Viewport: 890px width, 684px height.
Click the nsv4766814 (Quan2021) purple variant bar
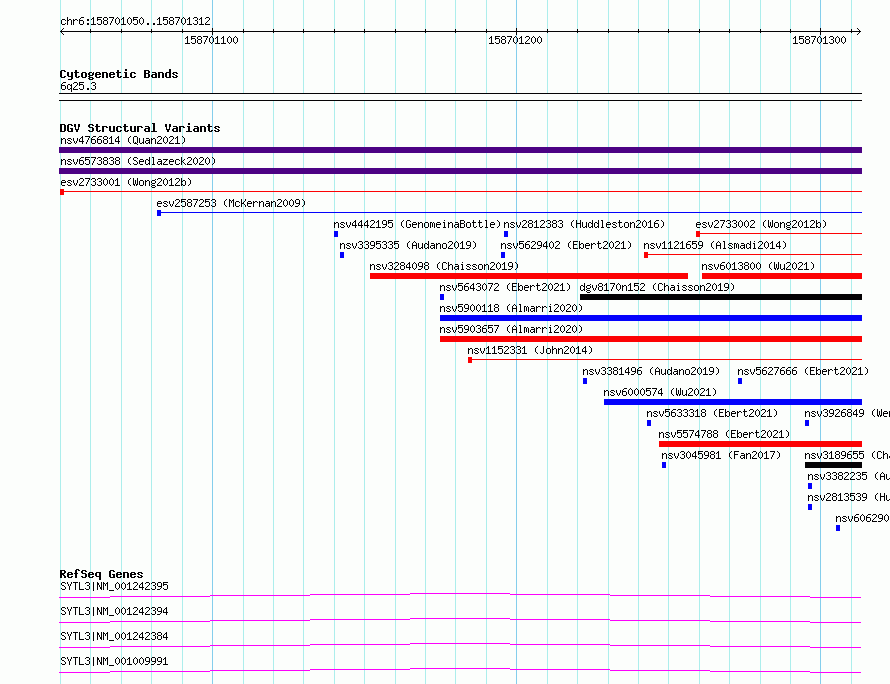460,150
